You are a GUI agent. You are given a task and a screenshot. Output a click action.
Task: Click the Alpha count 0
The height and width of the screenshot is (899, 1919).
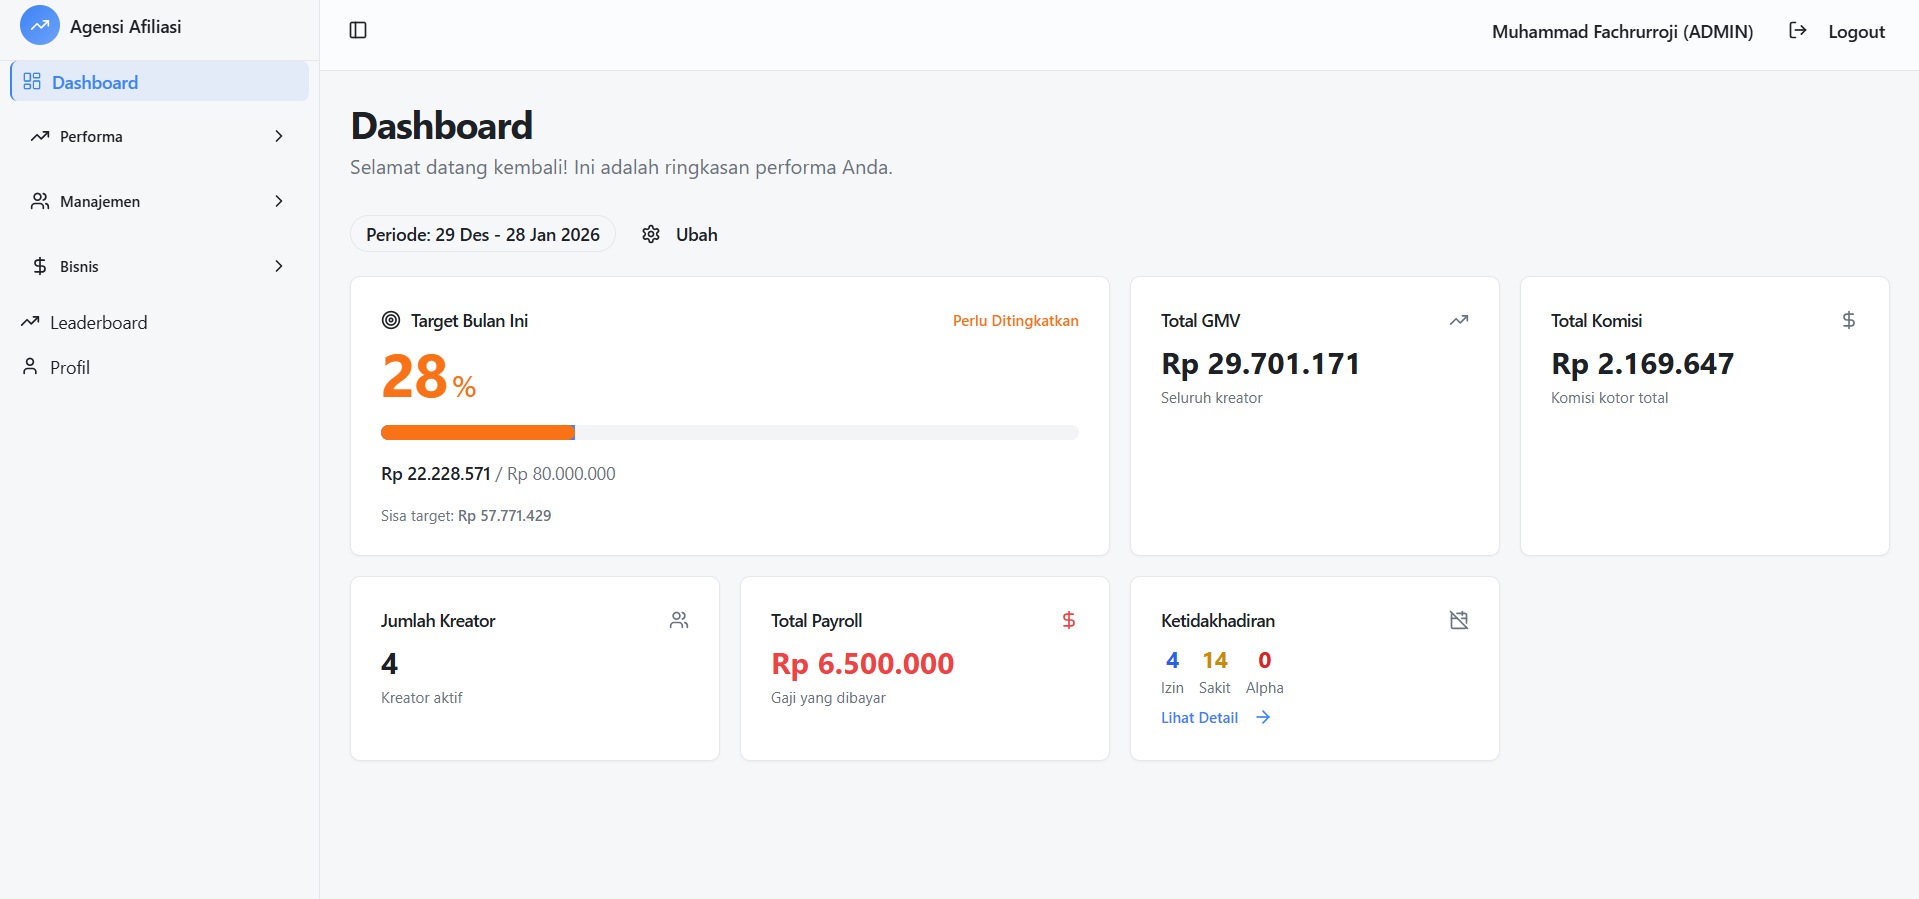click(1264, 660)
